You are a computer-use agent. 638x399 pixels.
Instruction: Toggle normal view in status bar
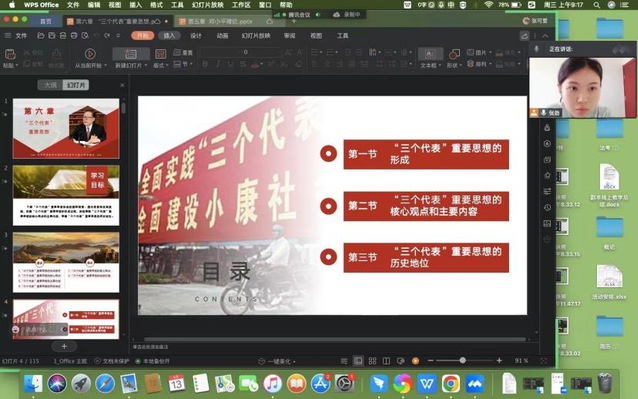pos(358,361)
